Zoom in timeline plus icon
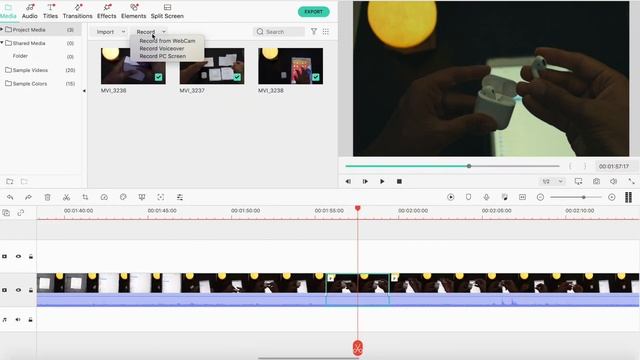Viewport: 640px width, 360px height. click(611, 197)
